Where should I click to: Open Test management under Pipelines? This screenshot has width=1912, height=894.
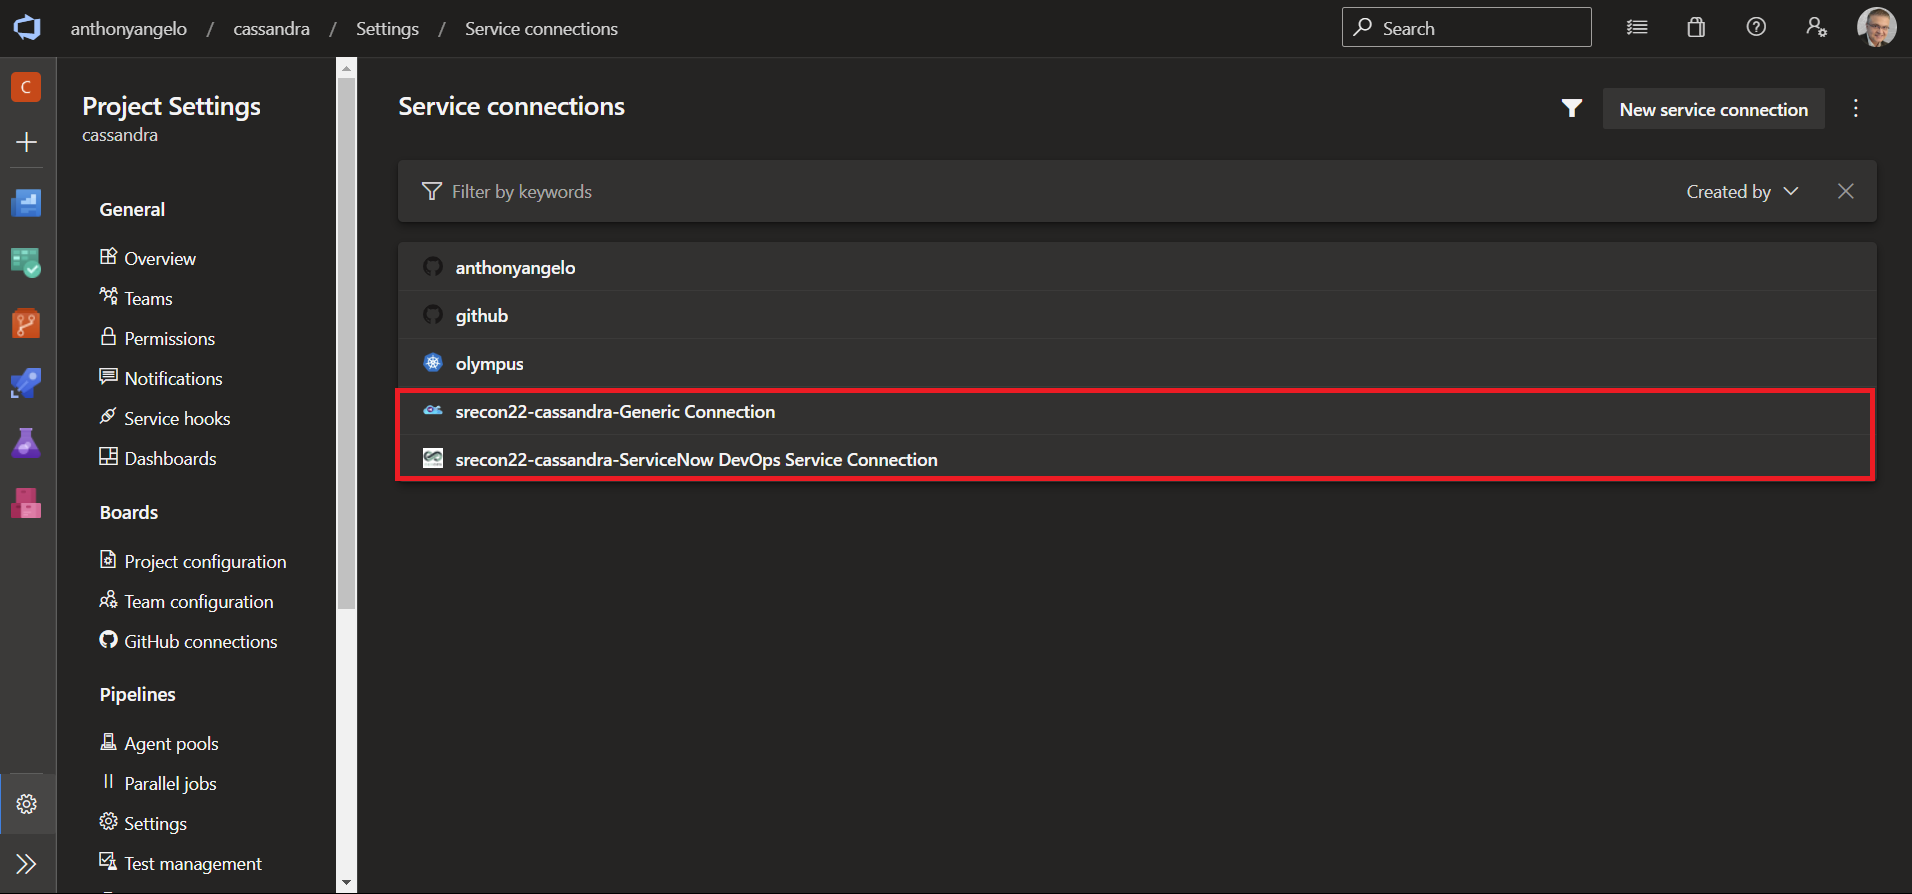[x=180, y=863]
